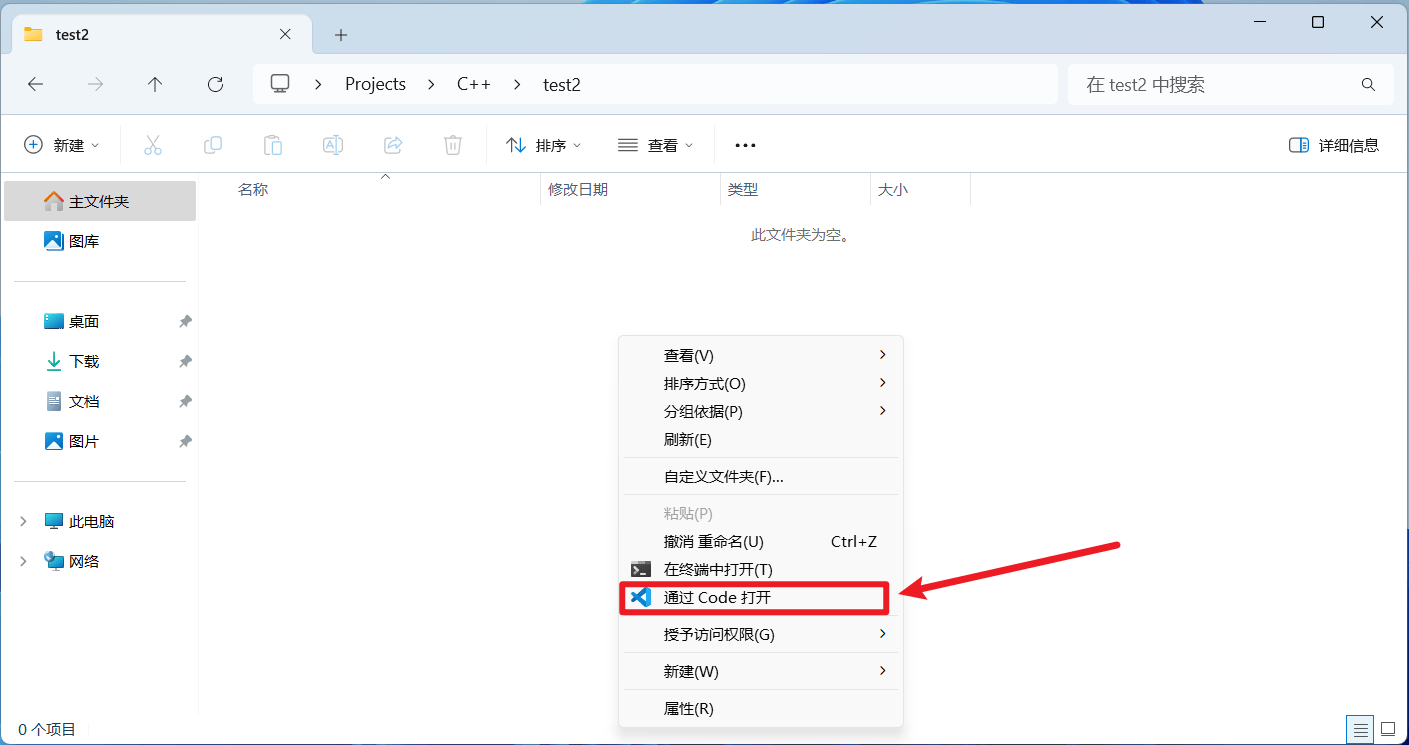Select details list view in status bar
Viewport: 1409px width, 745px height.
(1359, 729)
